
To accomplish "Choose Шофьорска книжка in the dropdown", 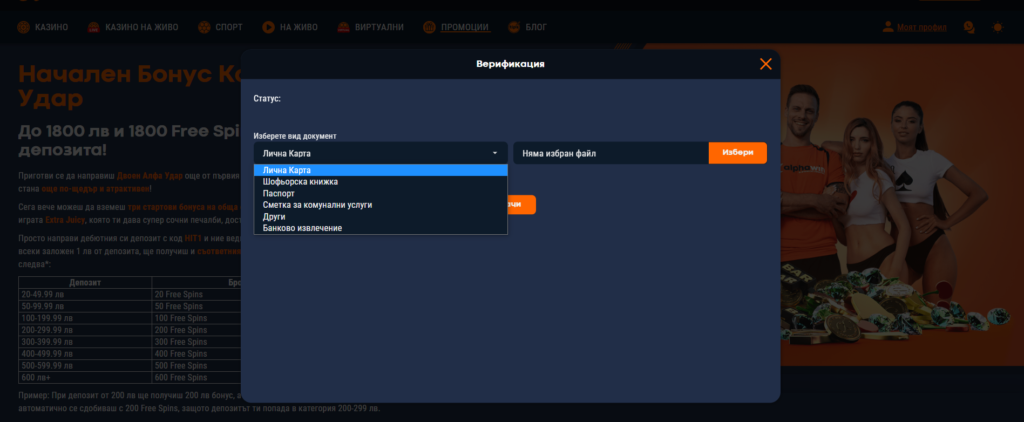I will (300, 182).
